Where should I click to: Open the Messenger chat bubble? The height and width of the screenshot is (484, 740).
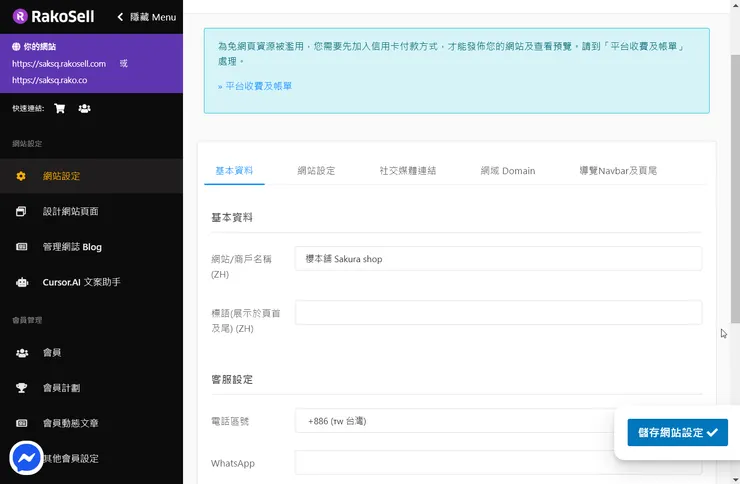point(26,457)
